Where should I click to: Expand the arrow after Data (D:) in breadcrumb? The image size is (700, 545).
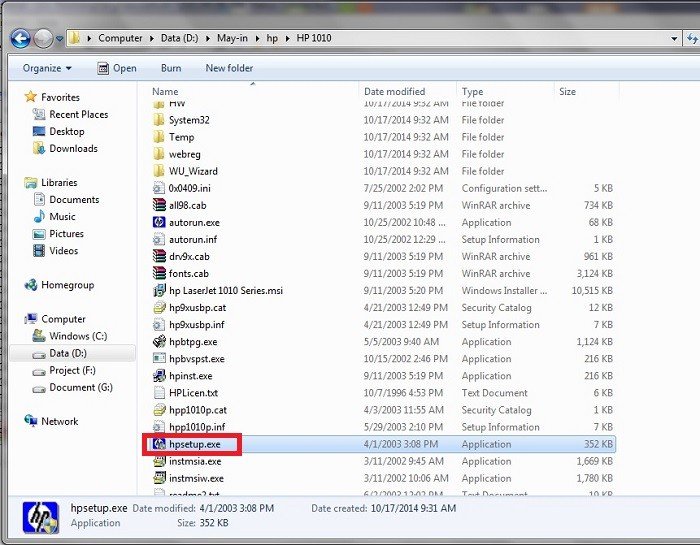(208, 38)
